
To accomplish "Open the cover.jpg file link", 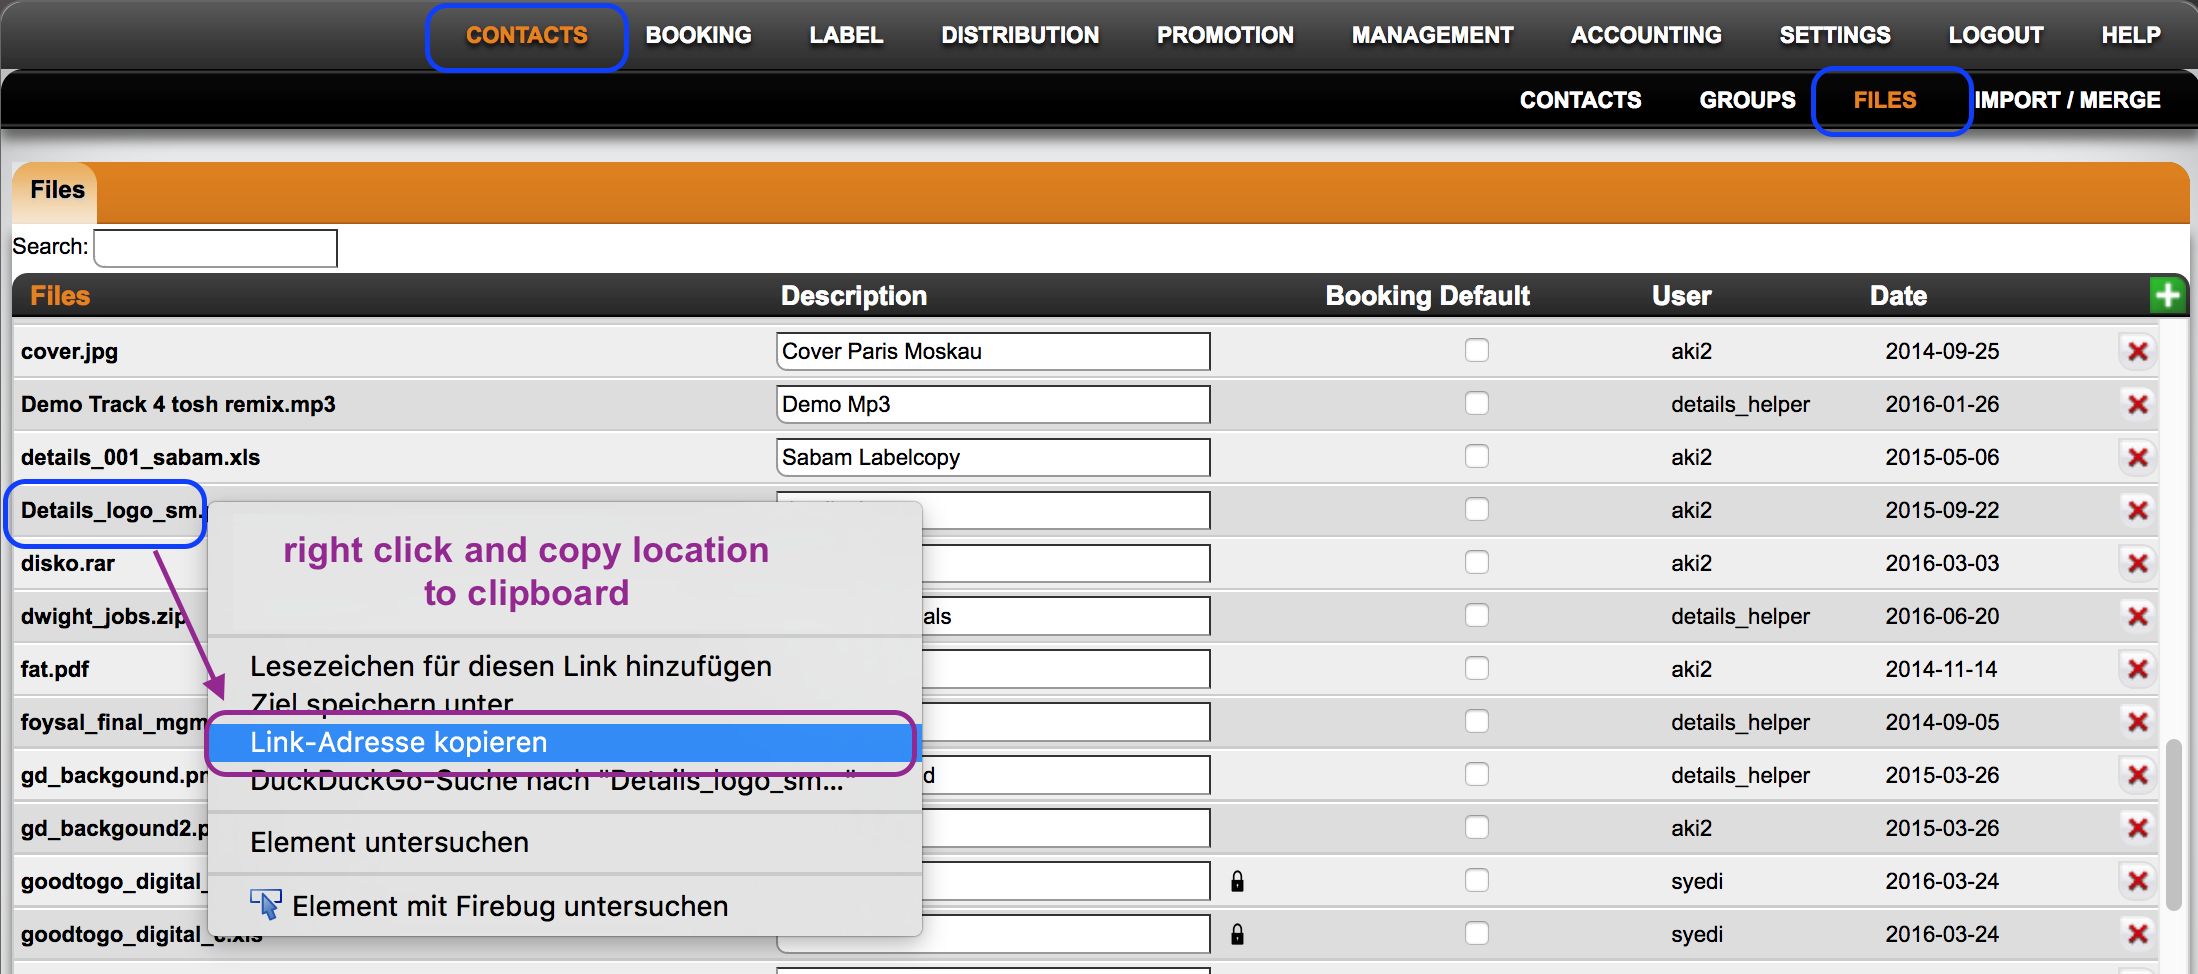I will pos(69,351).
